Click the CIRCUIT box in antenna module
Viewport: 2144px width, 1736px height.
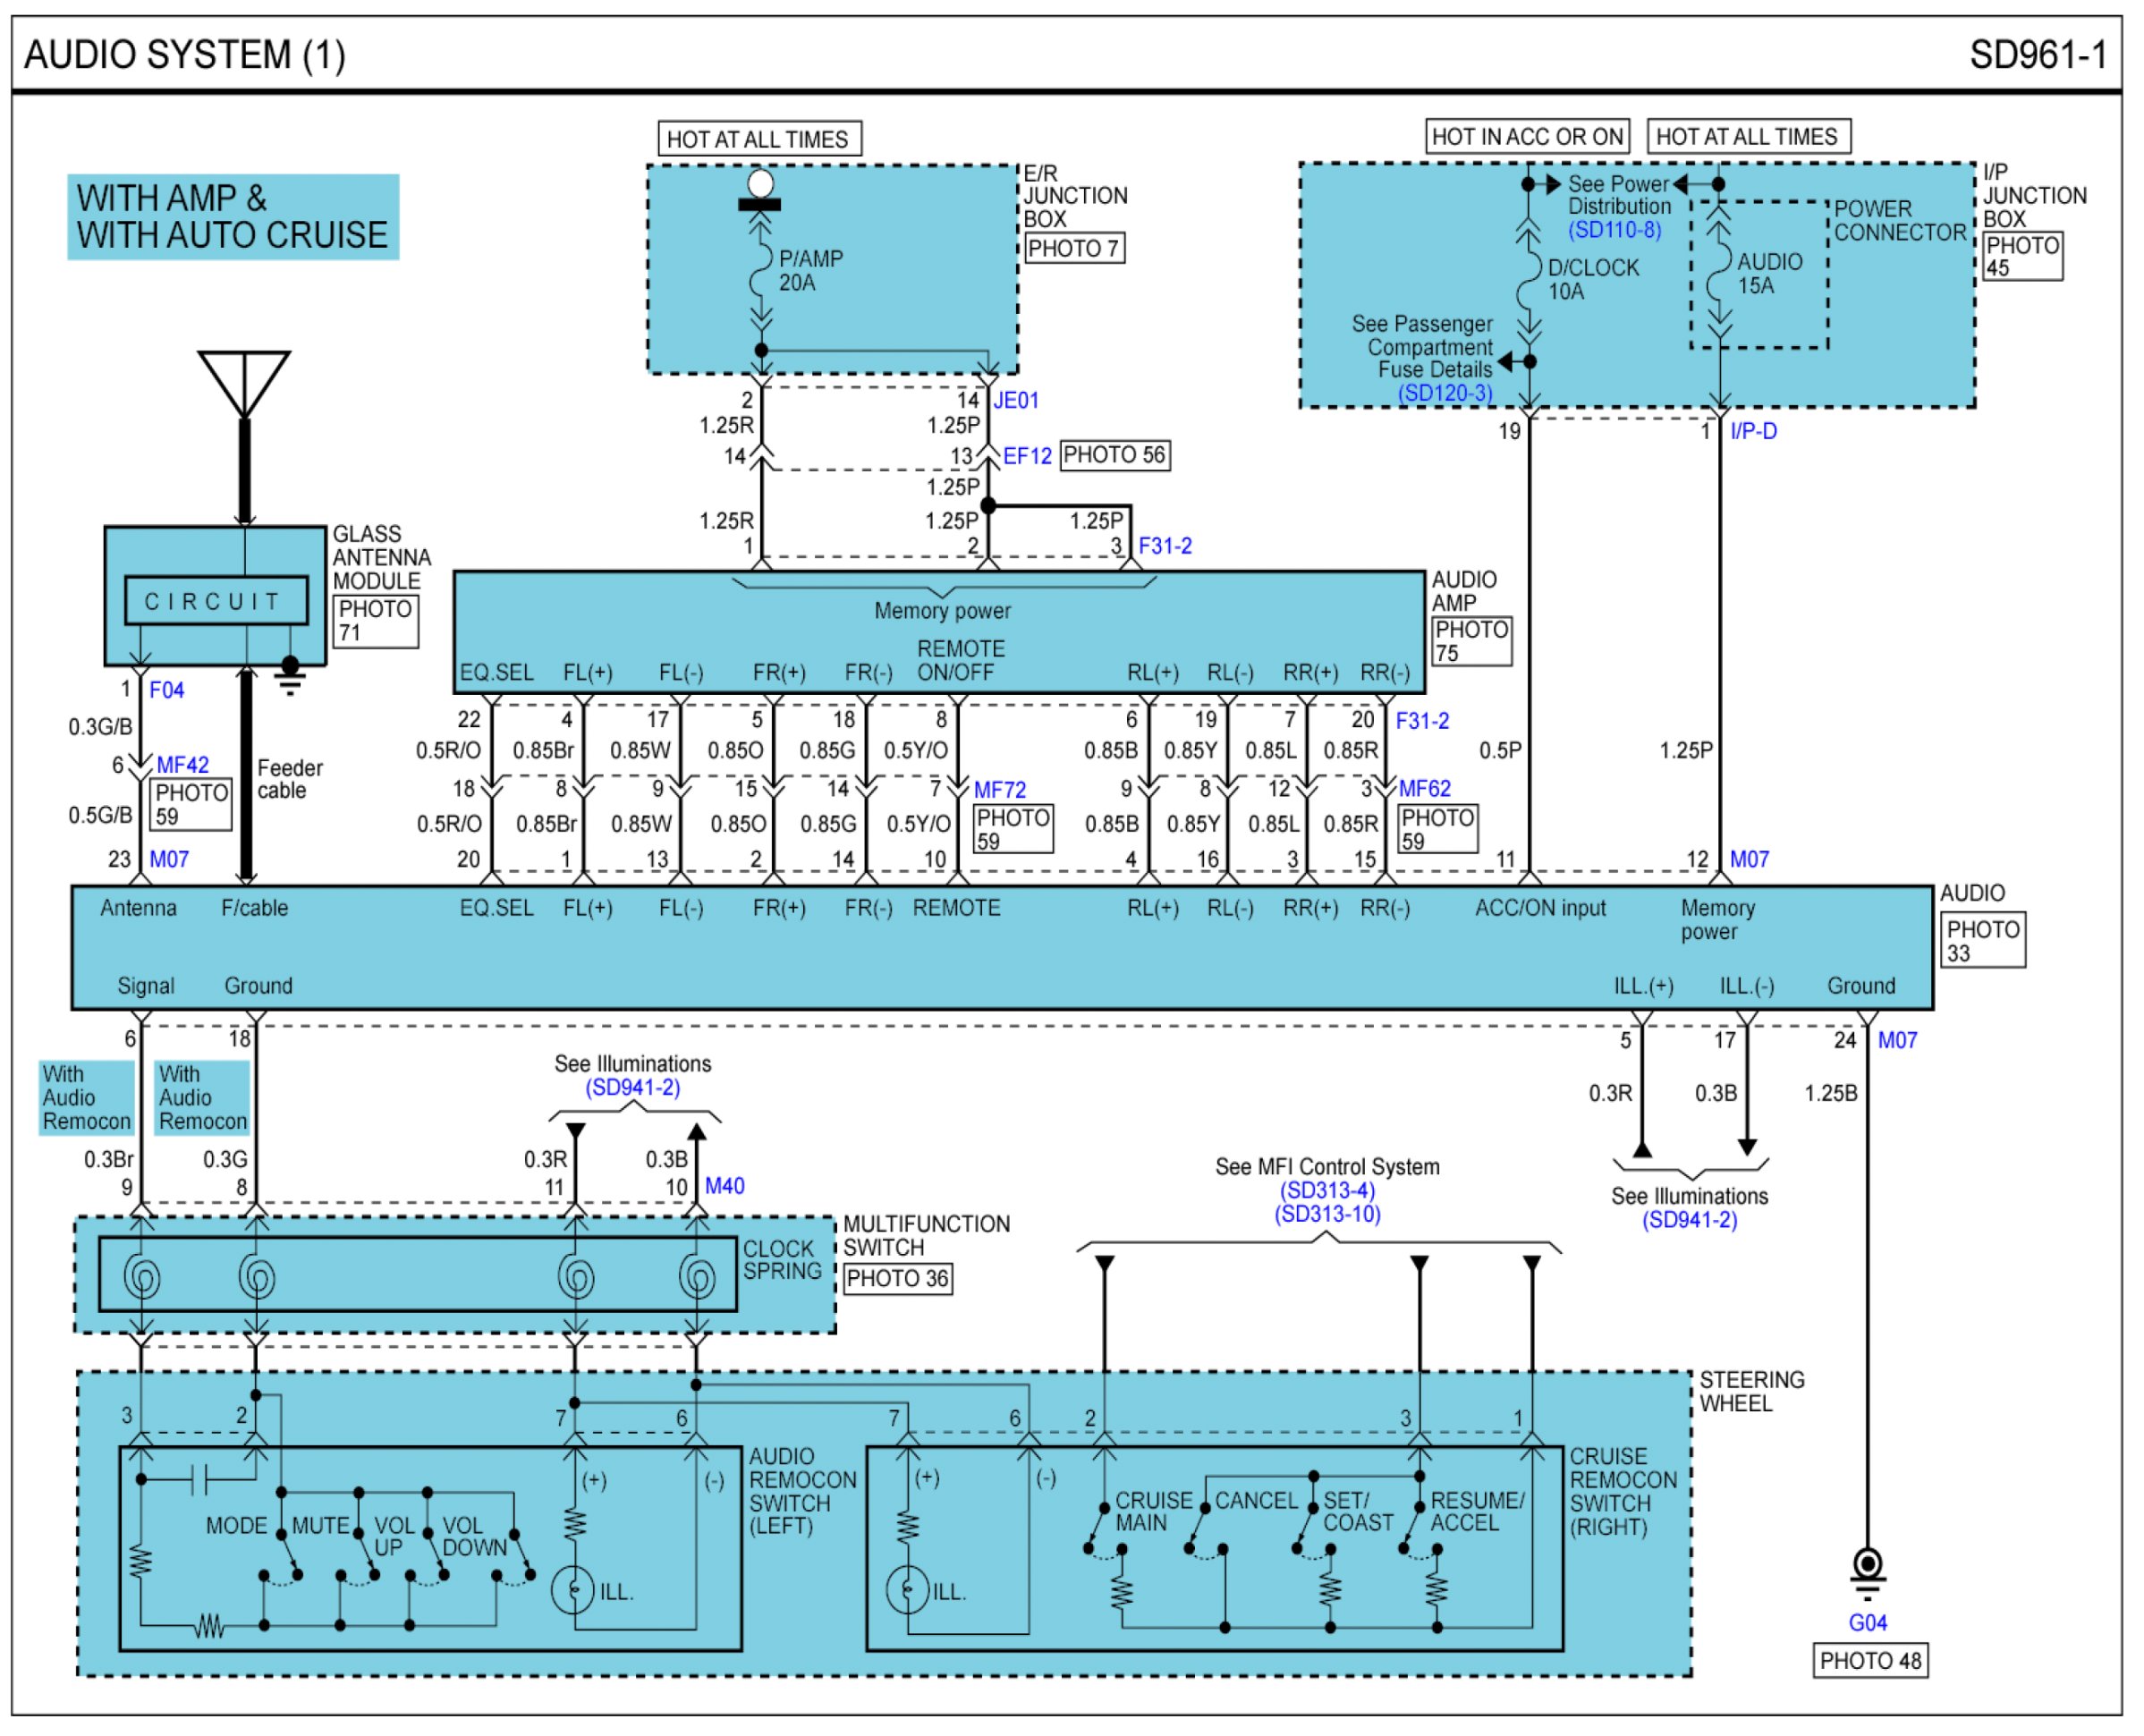(216, 601)
